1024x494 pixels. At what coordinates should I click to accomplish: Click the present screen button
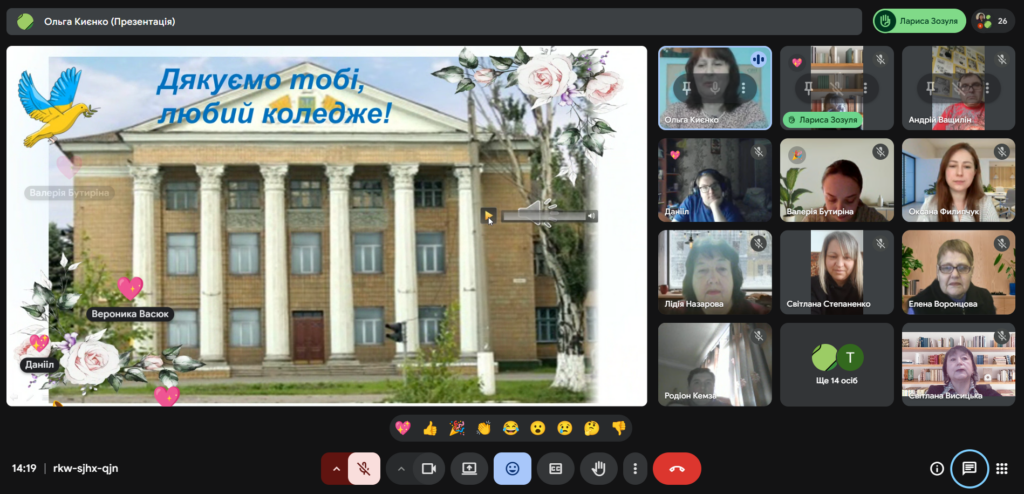pos(469,468)
